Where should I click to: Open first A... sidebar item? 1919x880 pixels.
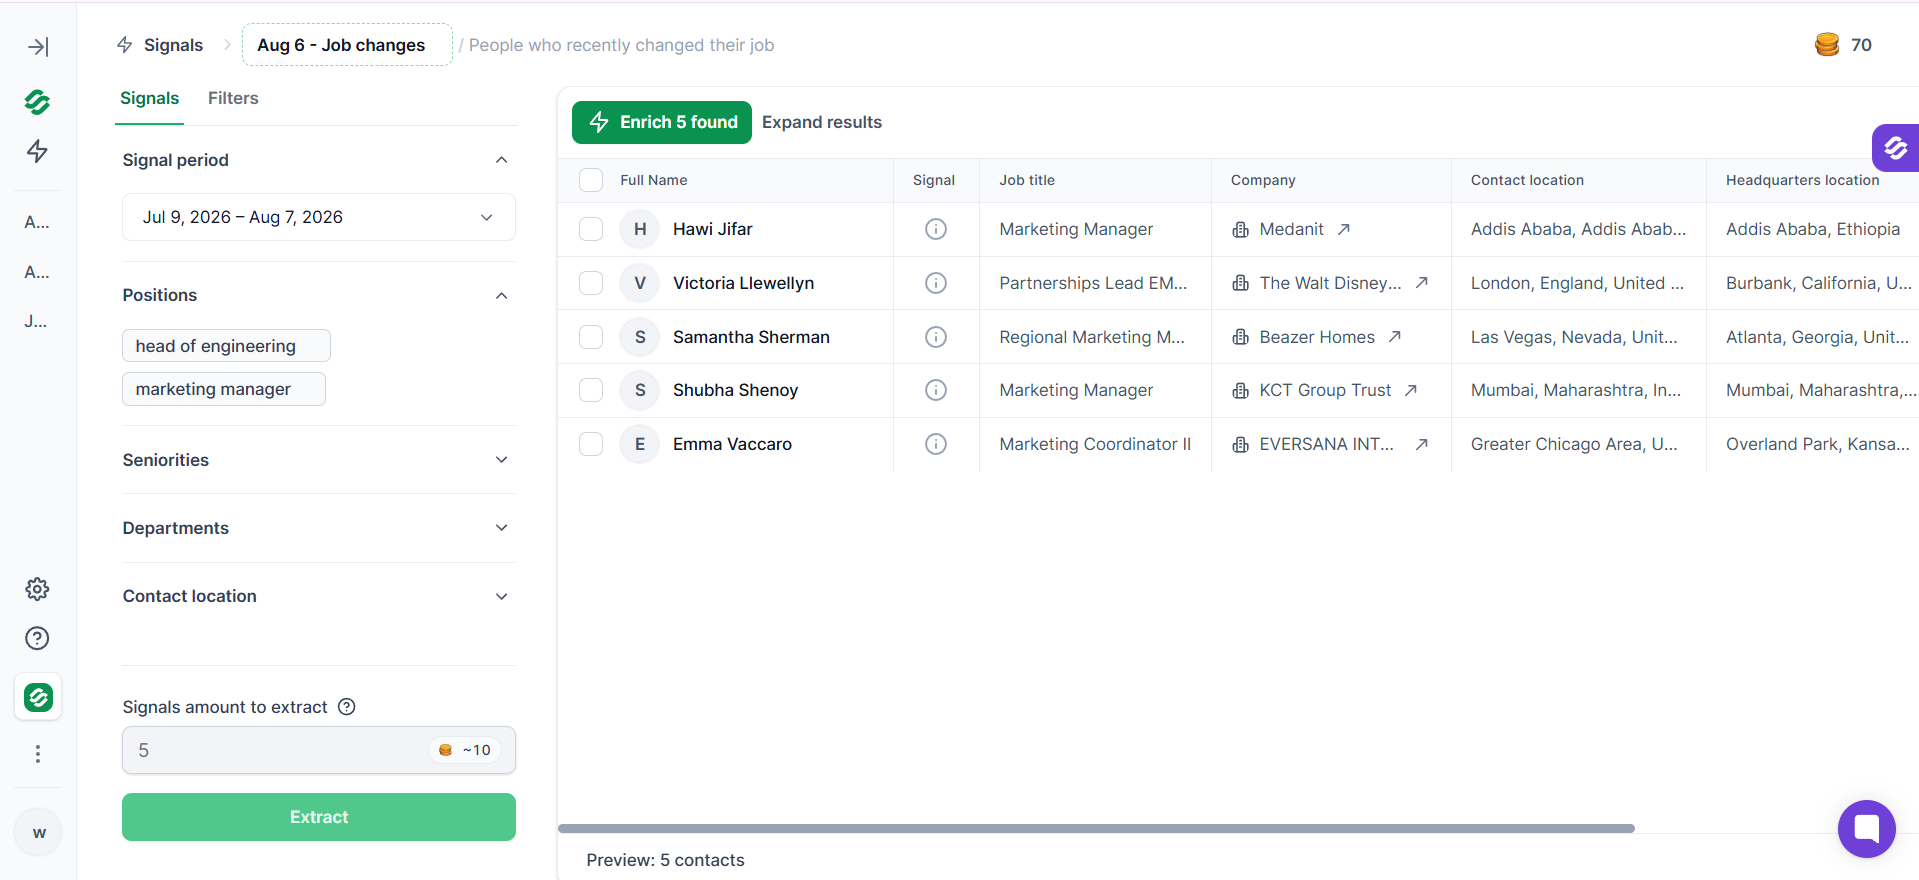point(37,223)
